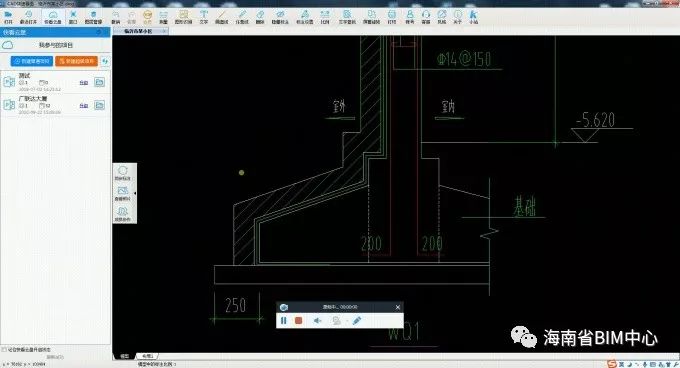Click the webcam icon in recorder bar

click(337, 321)
